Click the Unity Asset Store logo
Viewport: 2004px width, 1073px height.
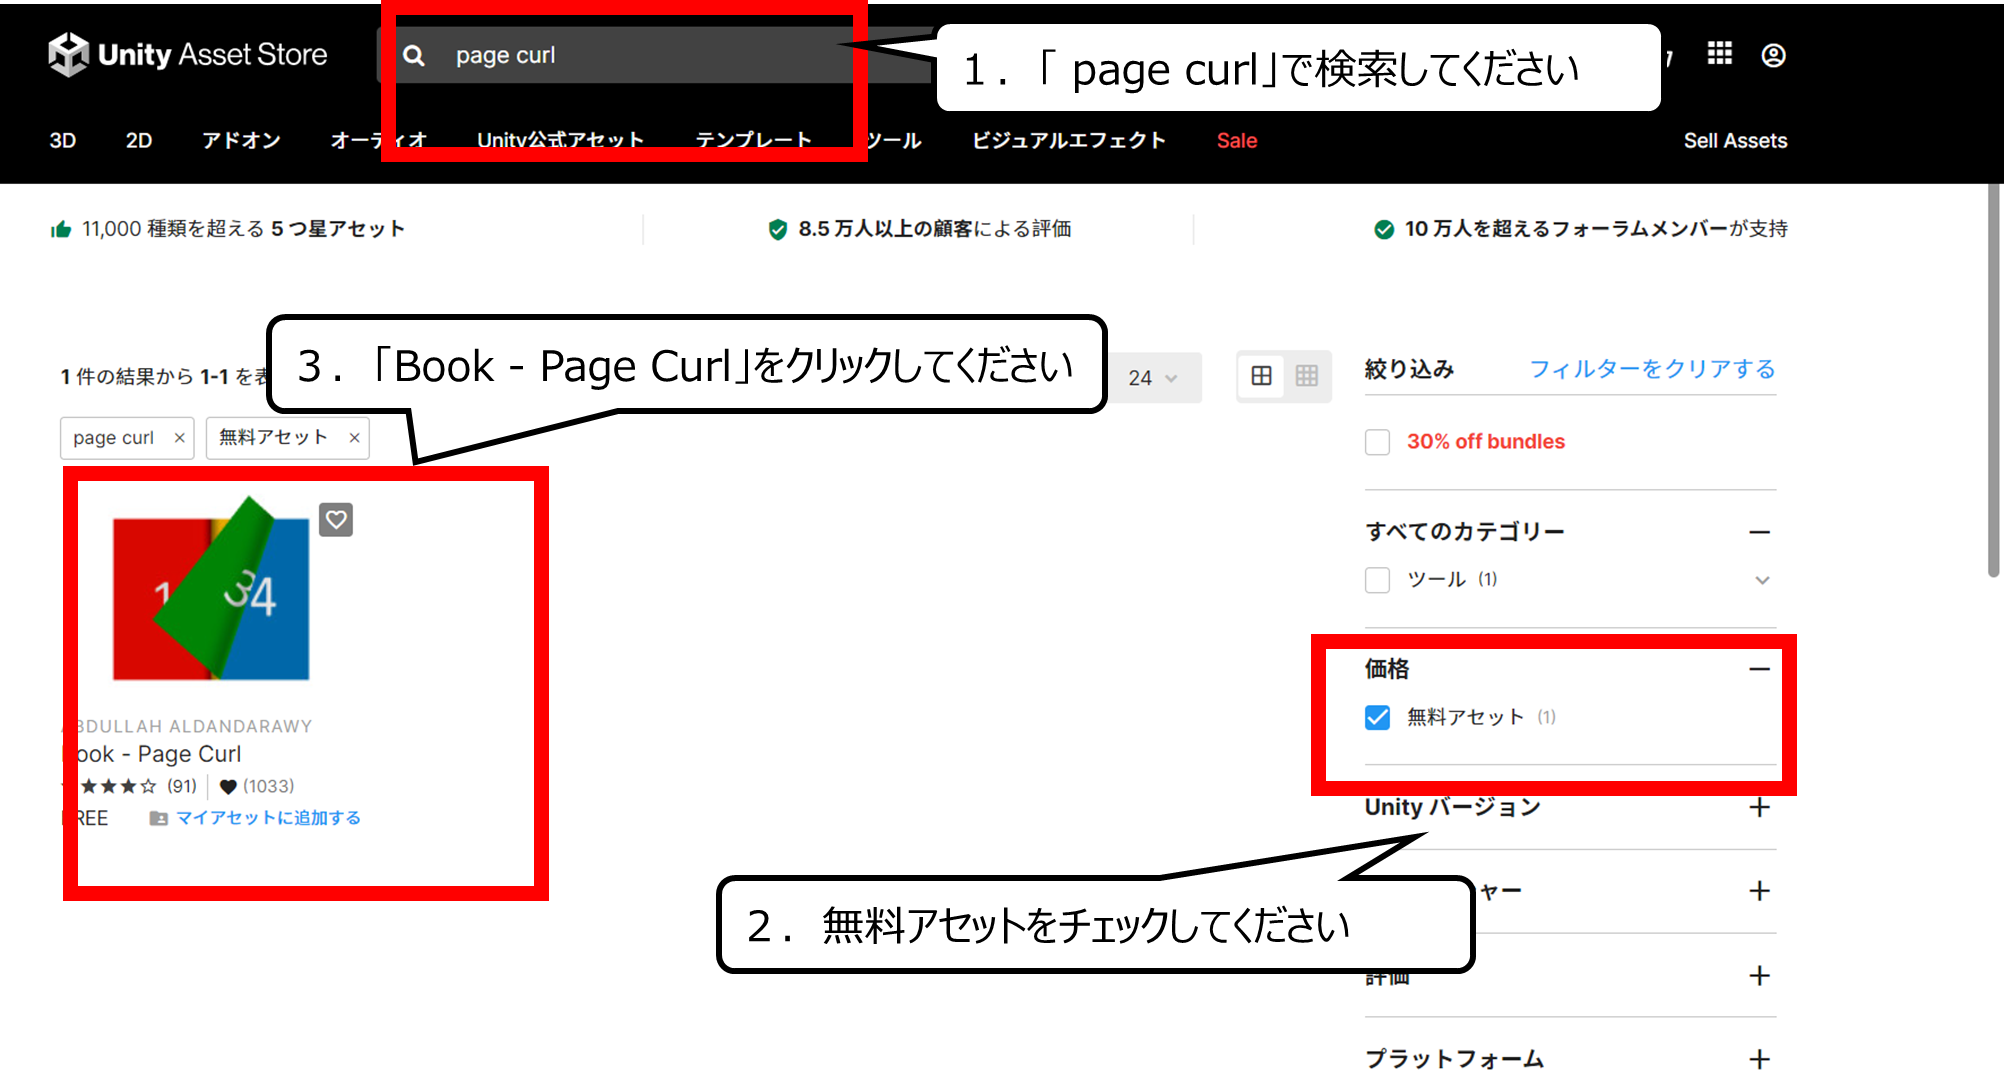tap(188, 54)
